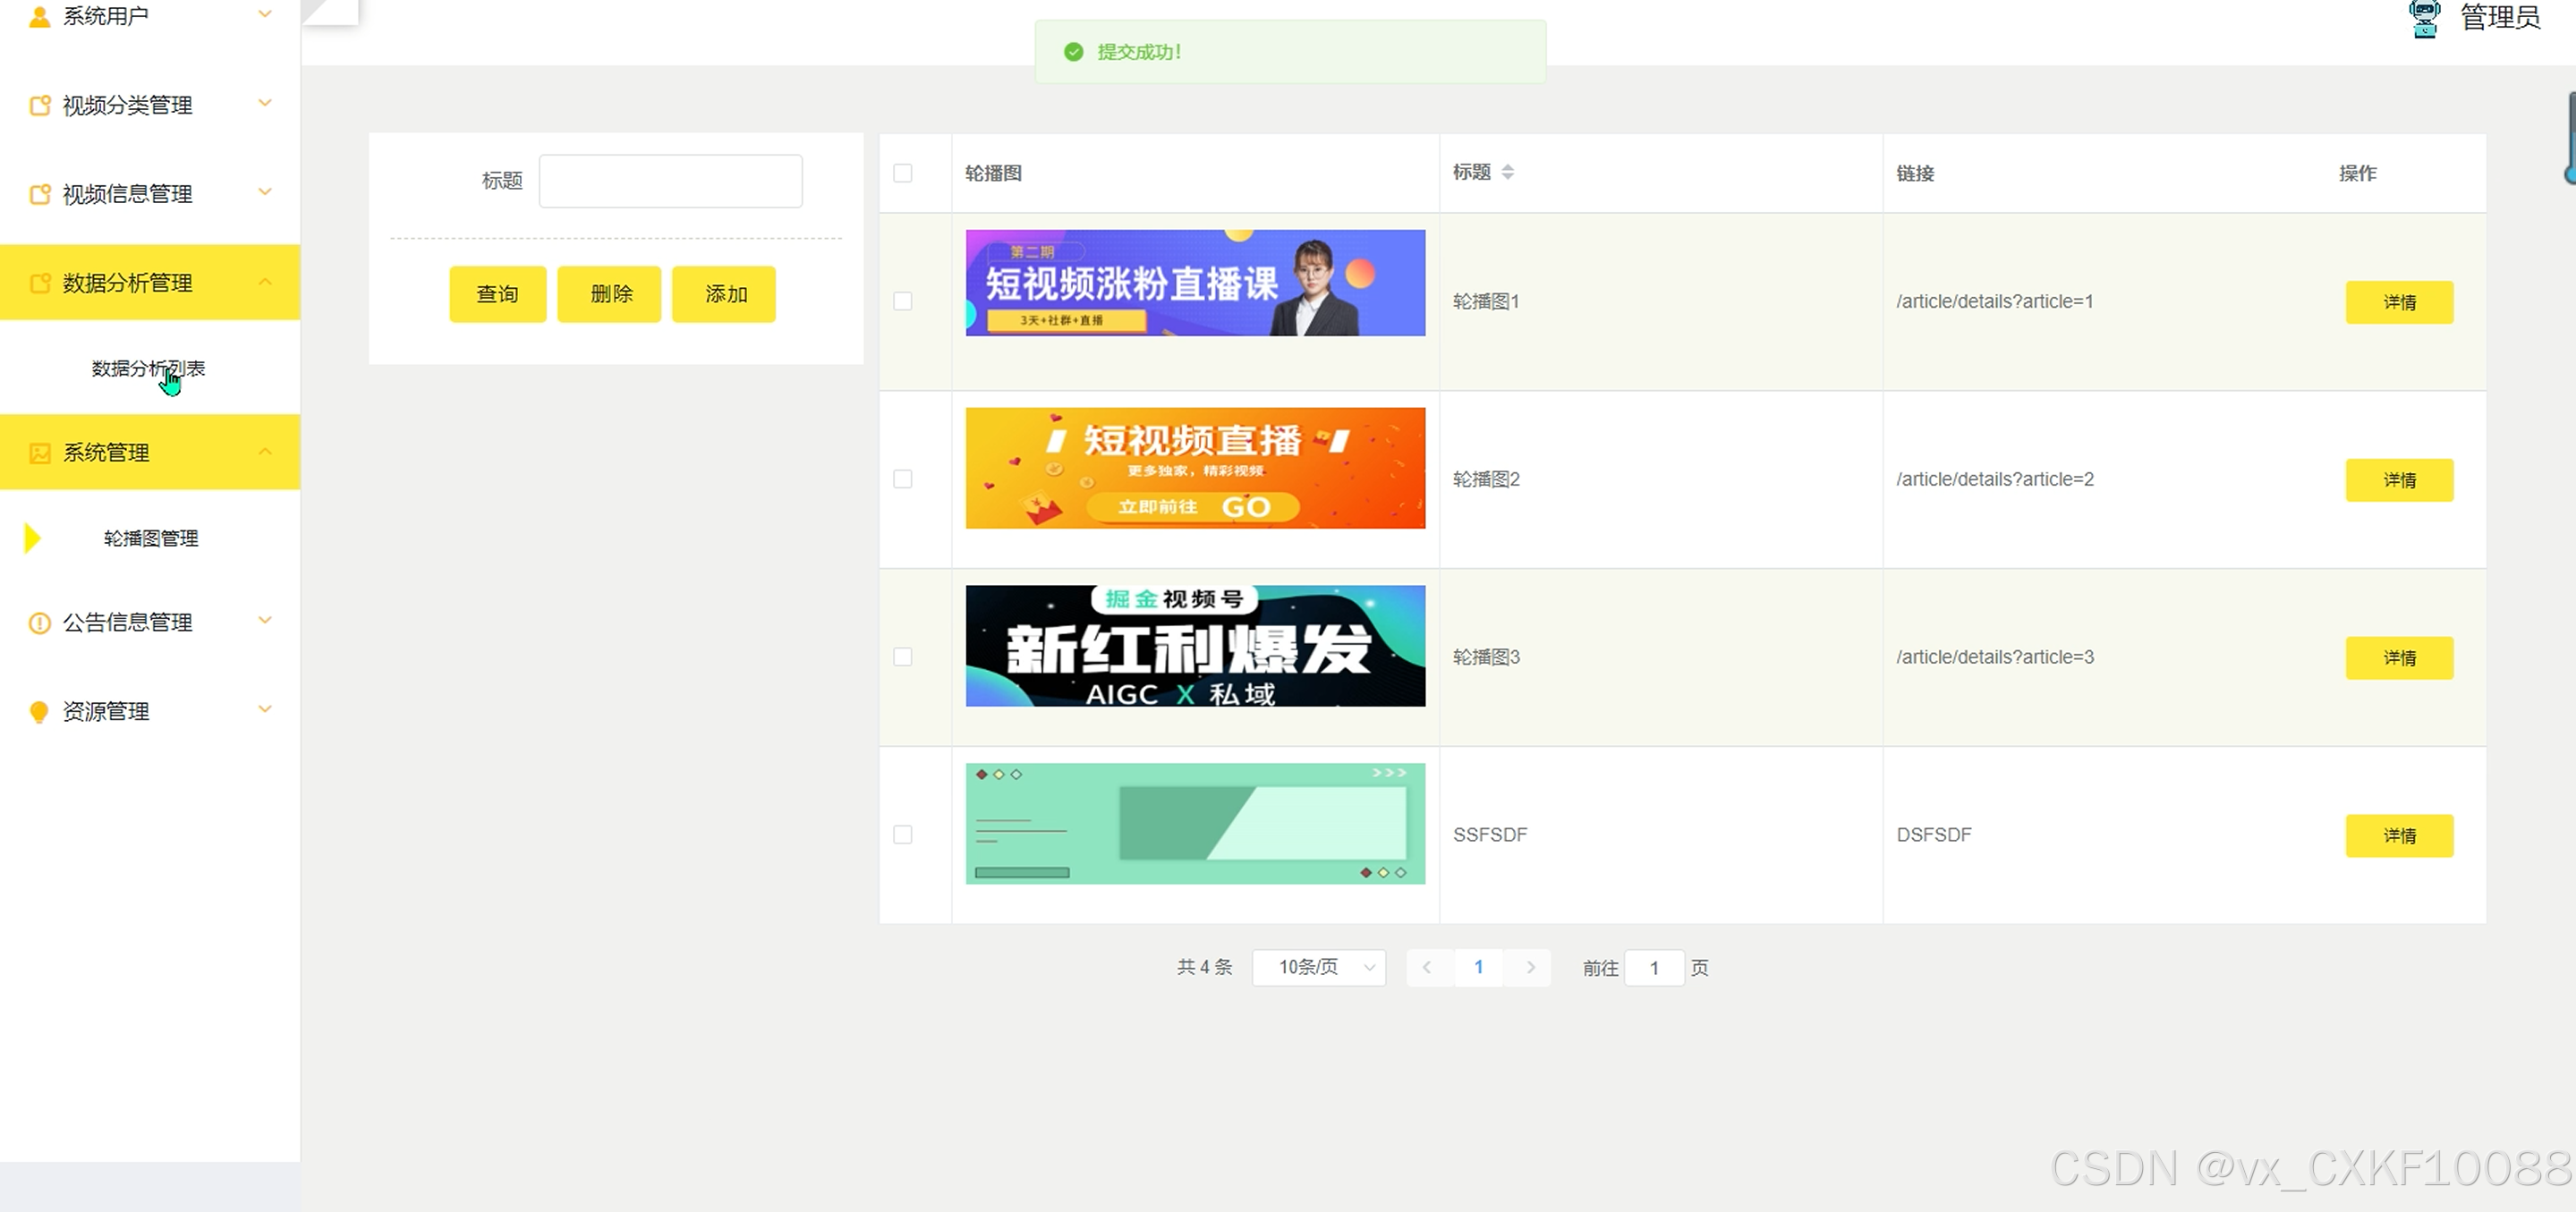Sort table by 标题 sort arrows
Screen dimensions: 2576x1212
[1507, 172]
